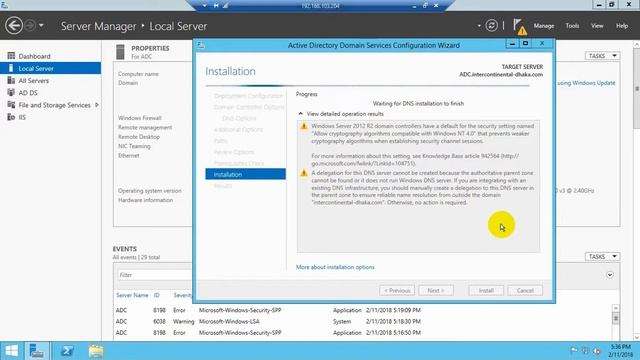Select File and Storage Services

[x=54, y=105]
